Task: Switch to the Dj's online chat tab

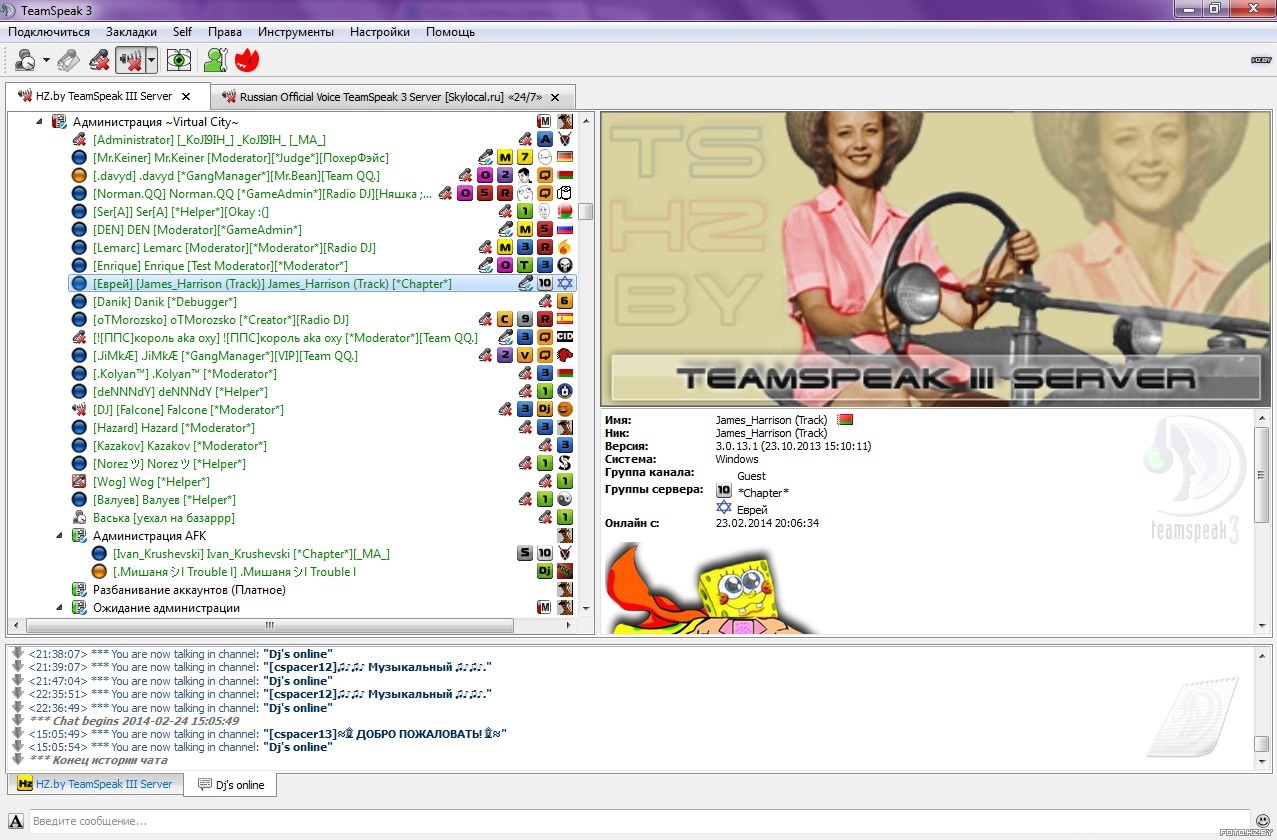Action: [231, 785]
